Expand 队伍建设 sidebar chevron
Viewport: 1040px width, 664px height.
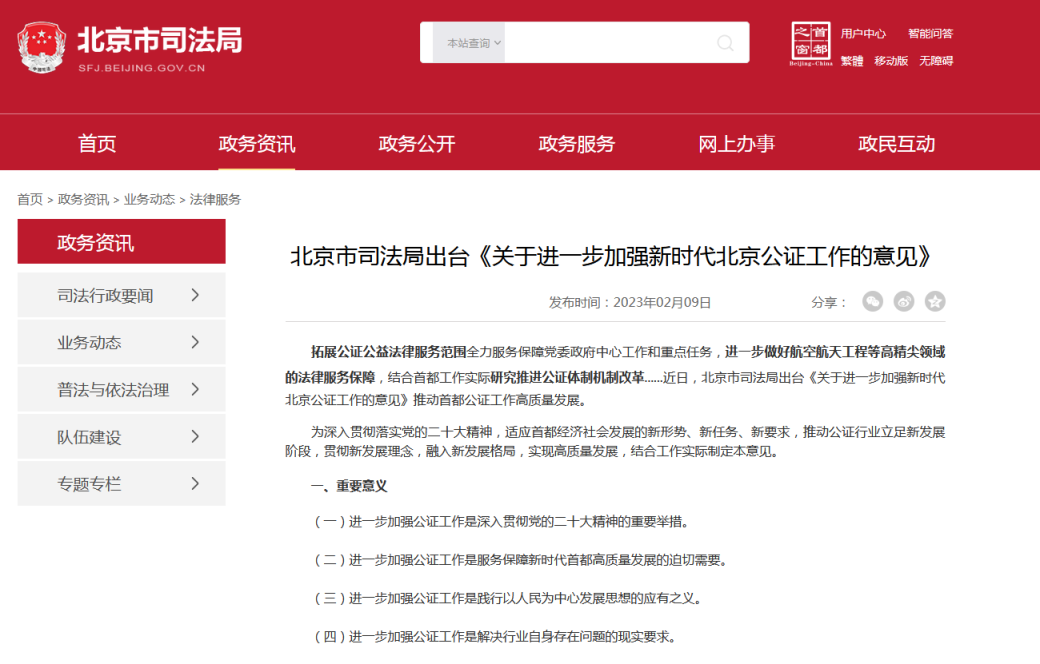coord(195,436)
